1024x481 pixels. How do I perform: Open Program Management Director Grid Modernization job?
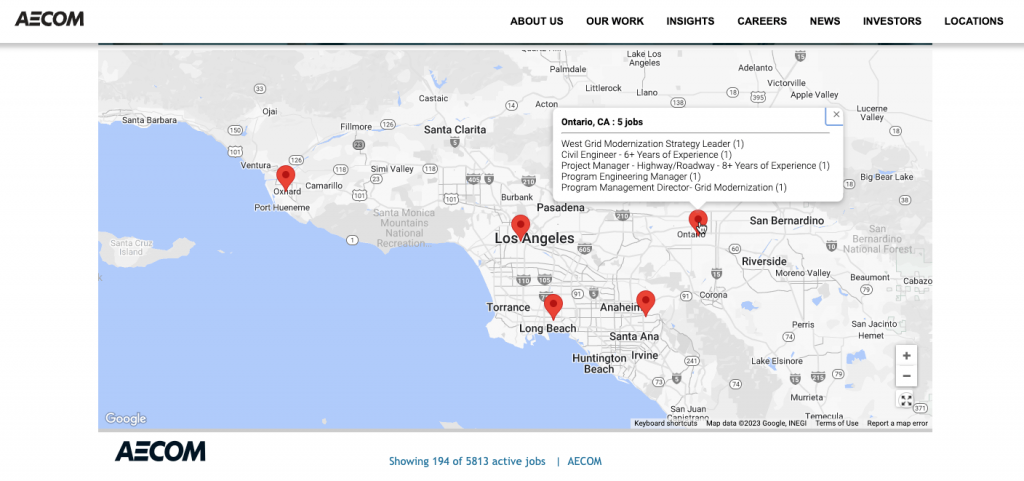point(674,187)
